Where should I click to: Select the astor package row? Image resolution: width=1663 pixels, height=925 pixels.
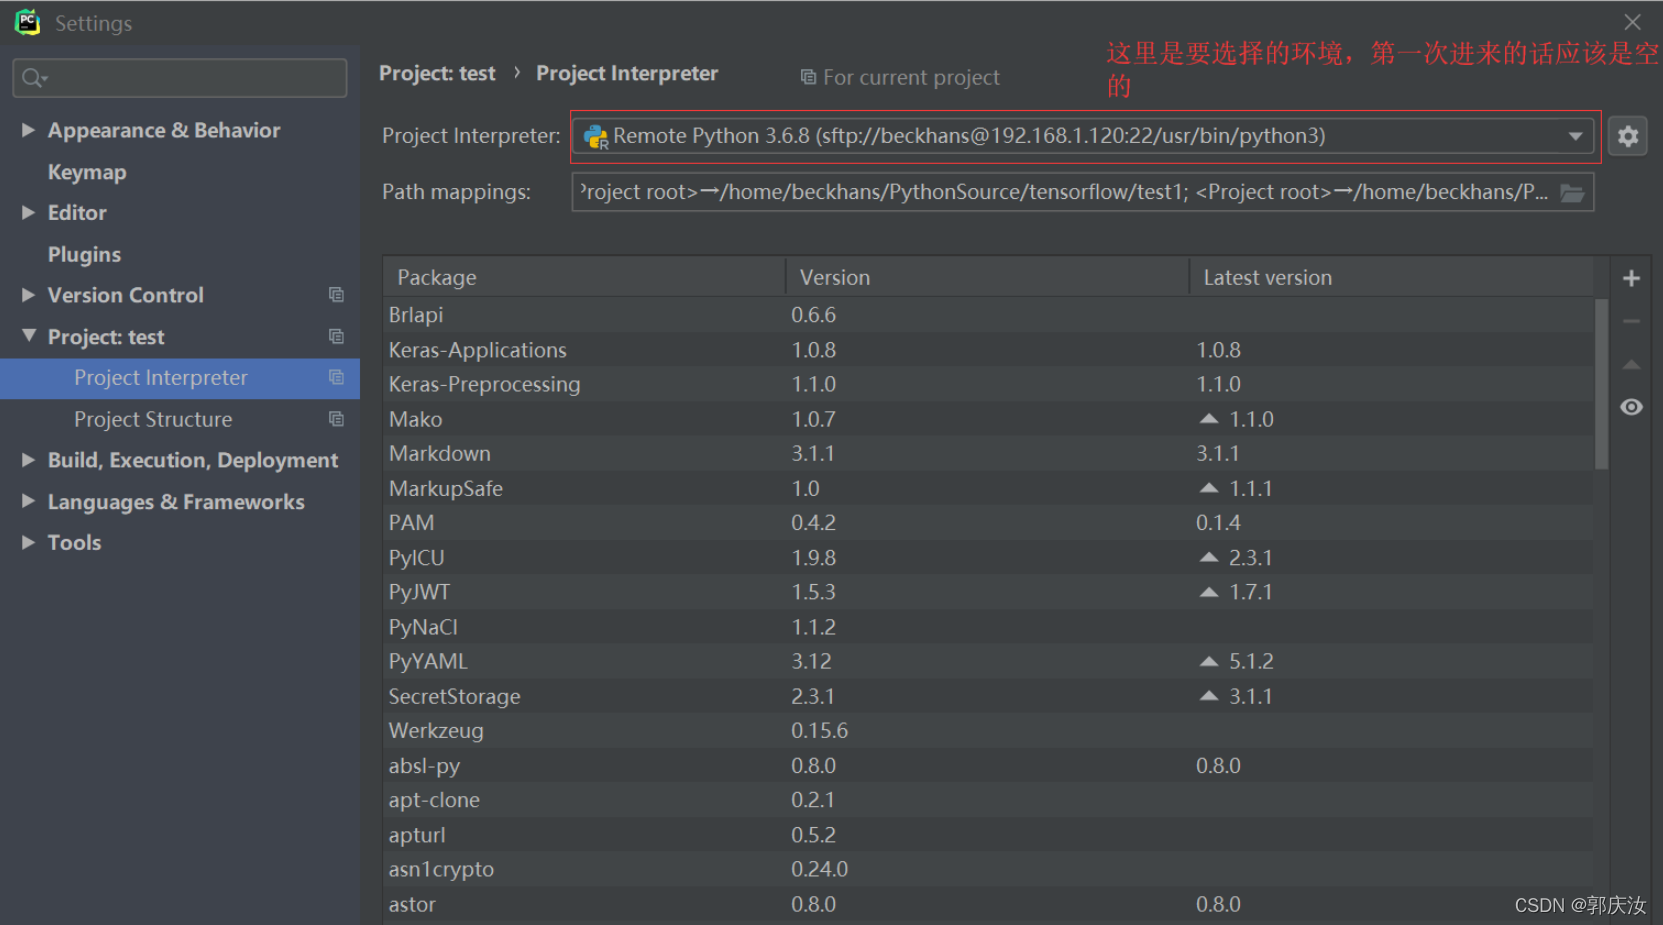coord(988,904)
